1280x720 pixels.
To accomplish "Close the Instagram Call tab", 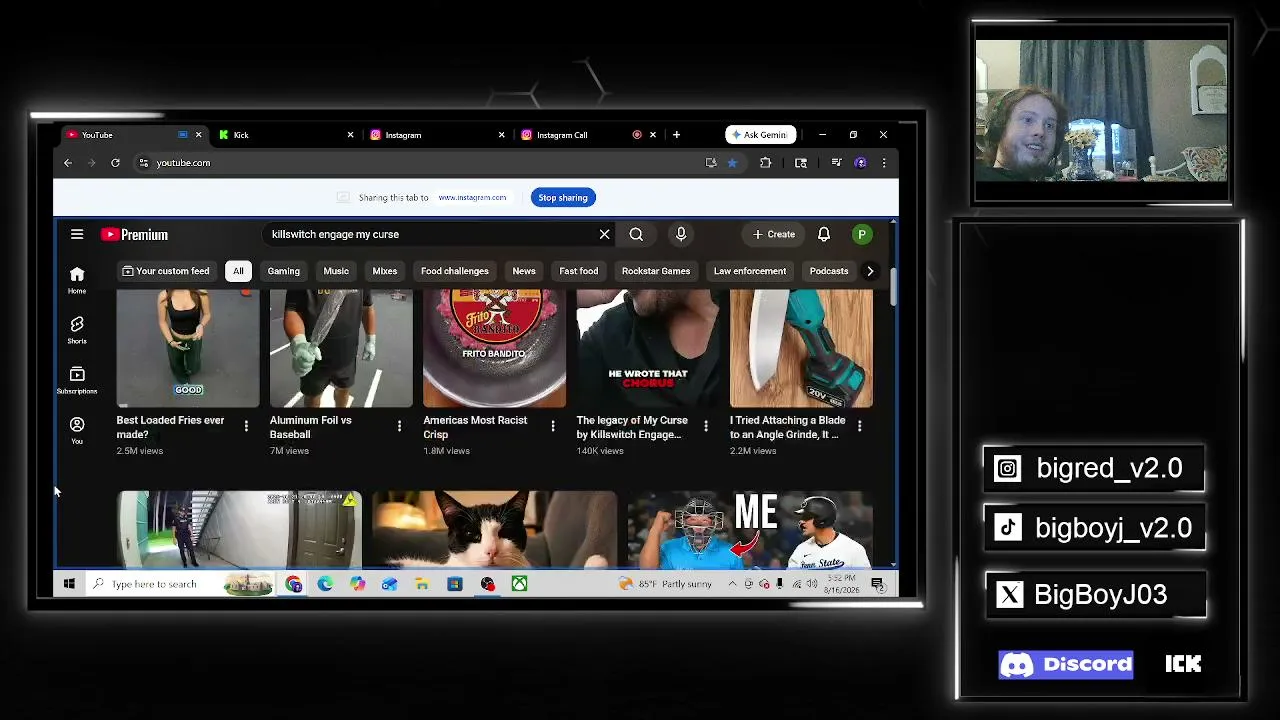I will (653, 135).
